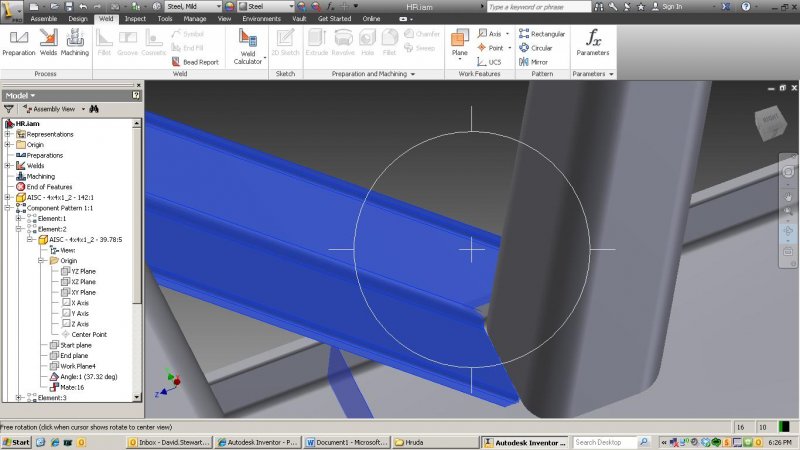Expand the Representations node

tap(8, 134)
